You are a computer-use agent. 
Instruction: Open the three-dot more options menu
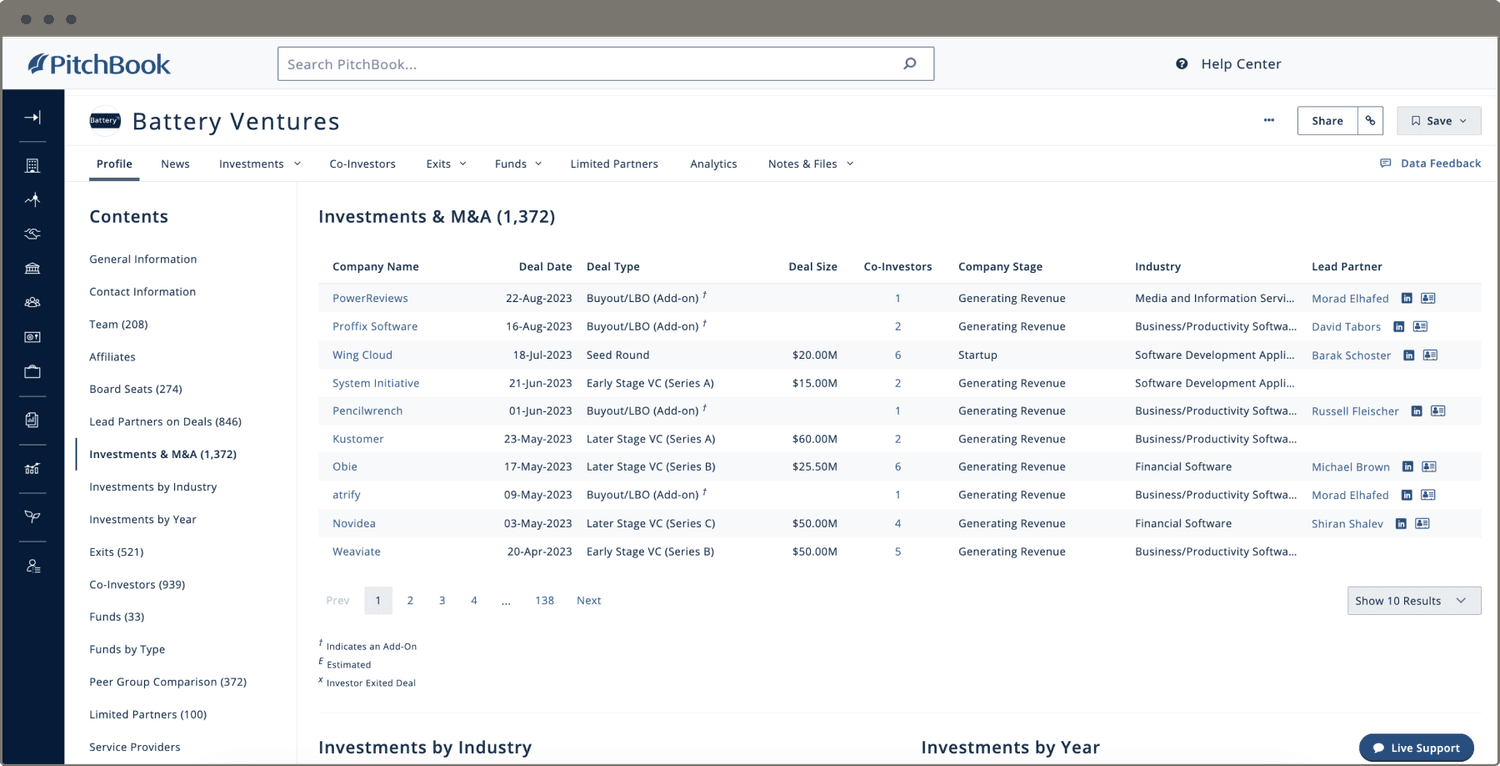pos(1269,121)
